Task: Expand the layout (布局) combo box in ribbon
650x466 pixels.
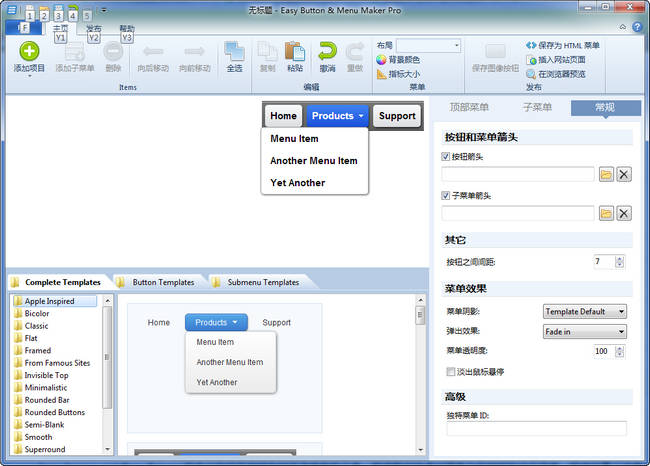Action: click(x=456, y=46)
